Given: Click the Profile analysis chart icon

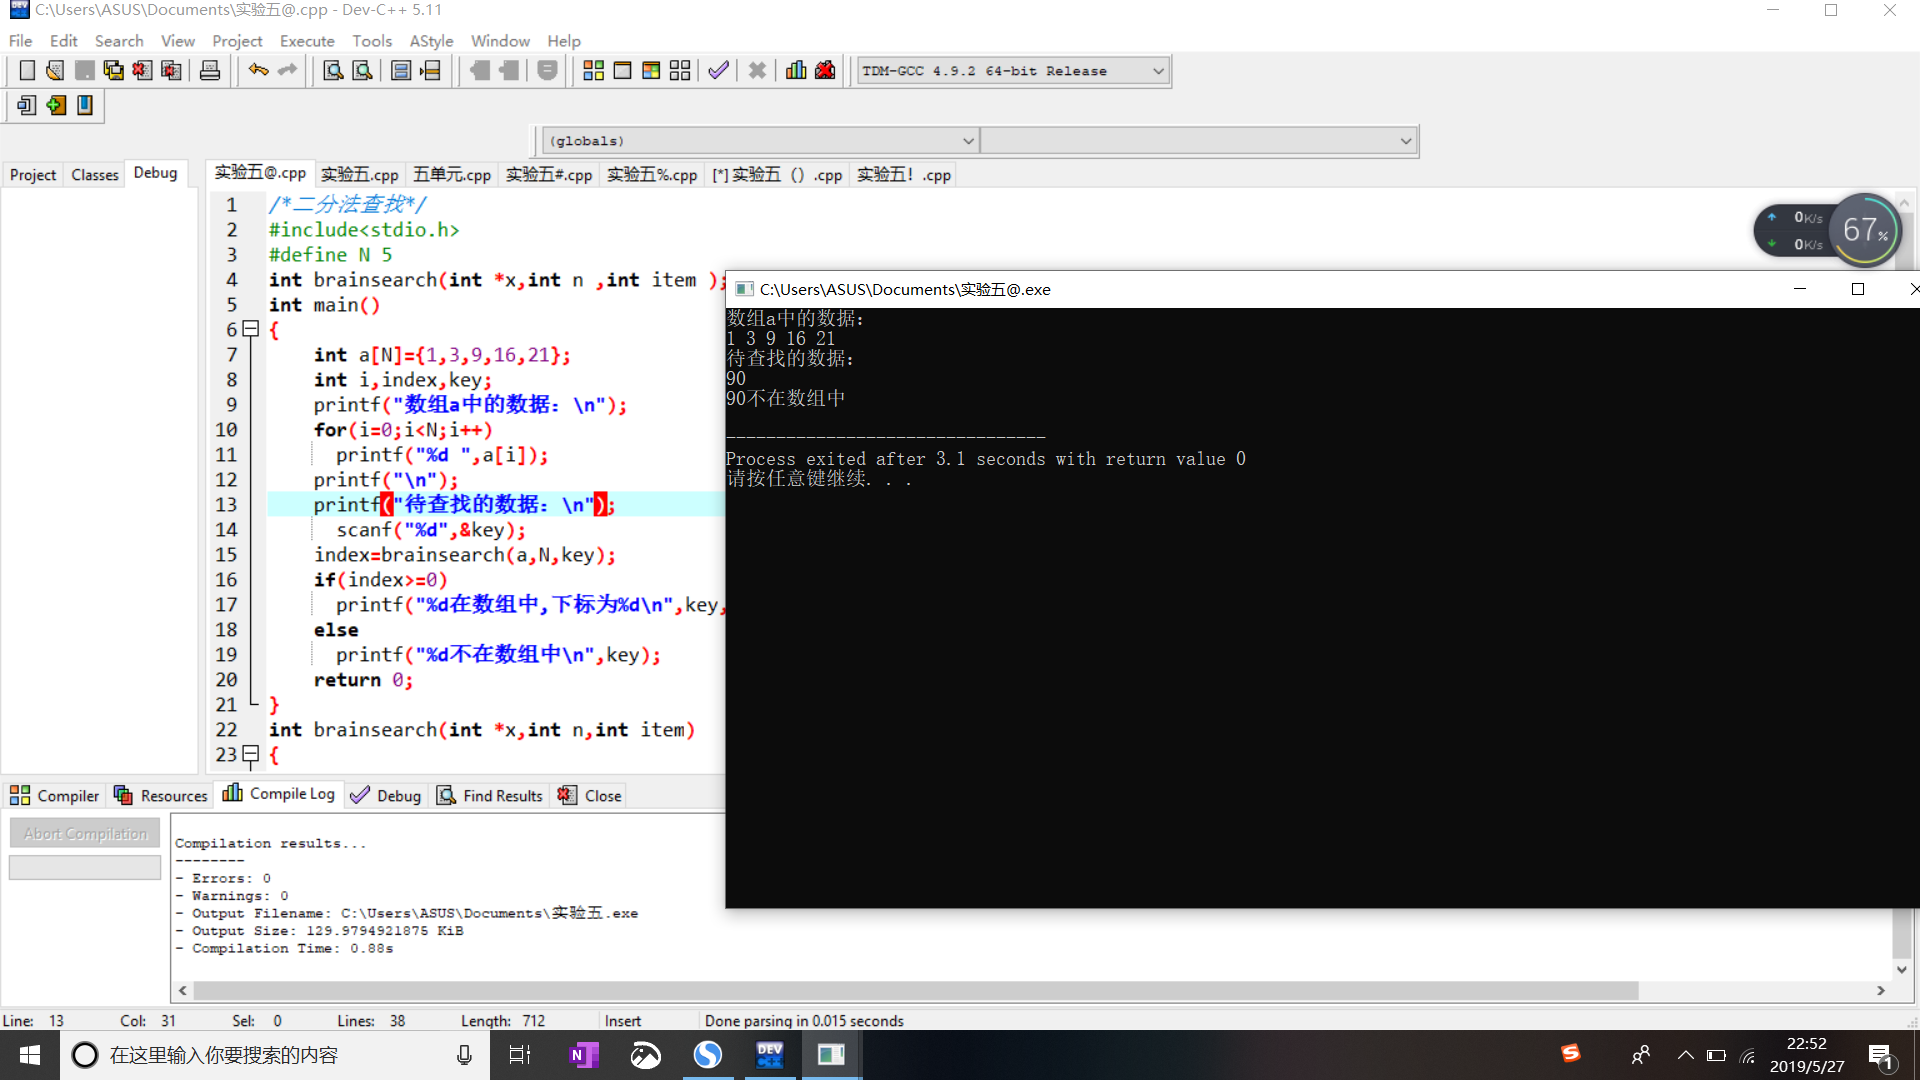Looking at the screenshot, I should pos(796,71).
